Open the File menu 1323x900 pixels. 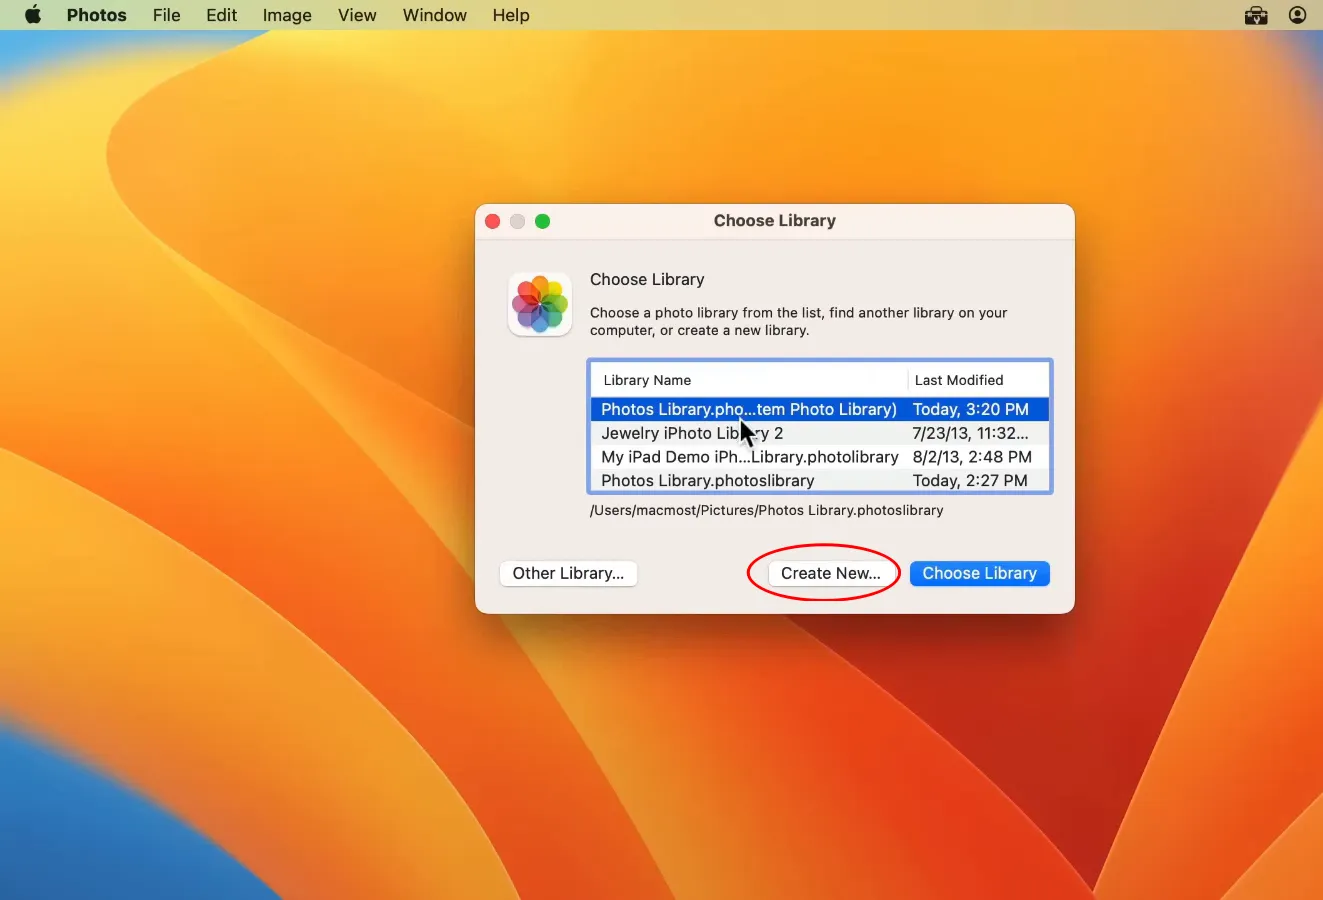[x=166, y=15]
